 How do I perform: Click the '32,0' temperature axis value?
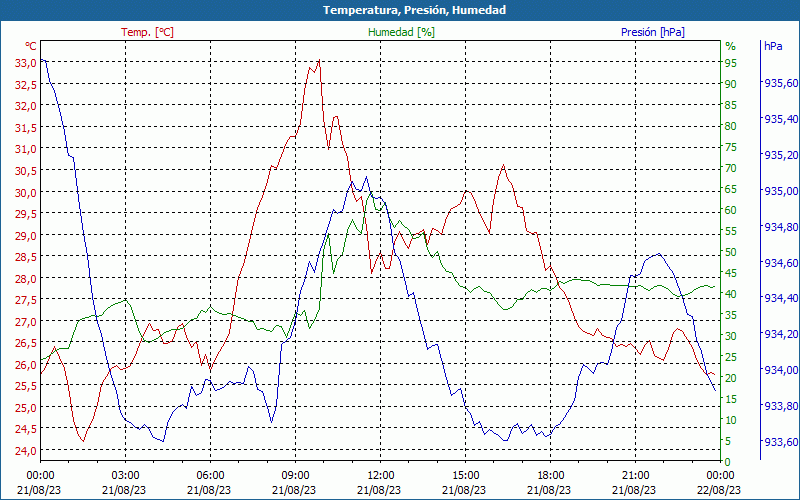[x=26, y=106]
